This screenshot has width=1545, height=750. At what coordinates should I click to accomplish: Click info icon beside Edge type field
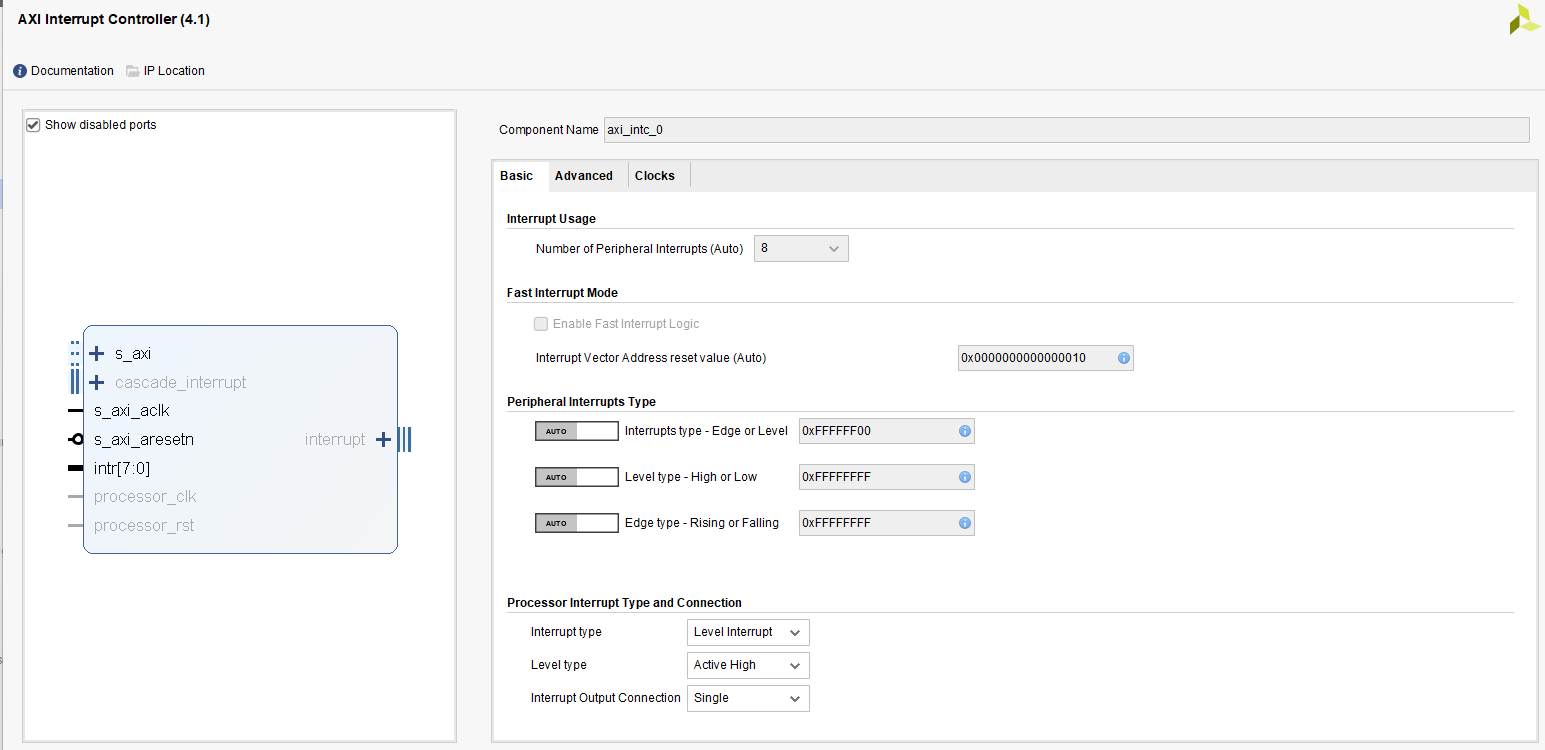[x=963, y=522]
